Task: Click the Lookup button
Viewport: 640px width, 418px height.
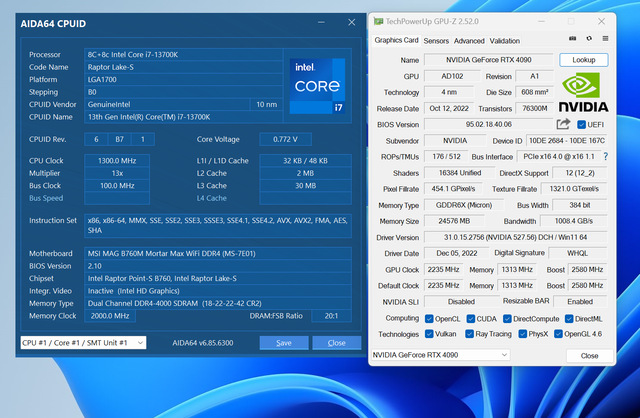Action: click(584, 60)
